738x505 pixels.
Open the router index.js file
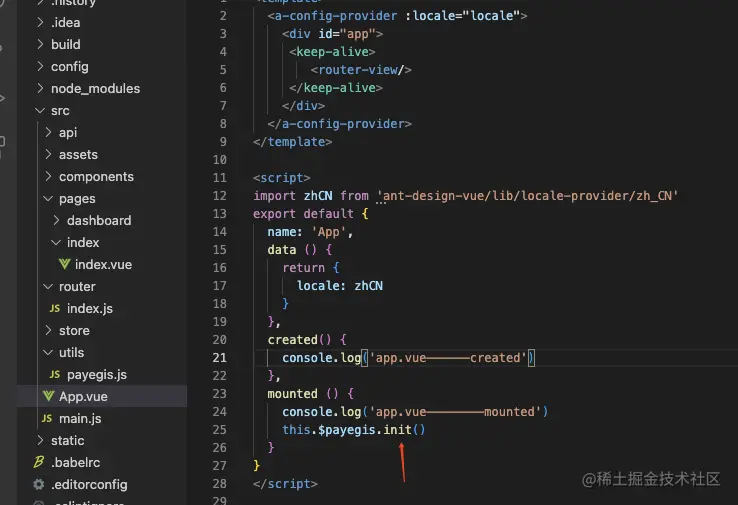(90, 309)
